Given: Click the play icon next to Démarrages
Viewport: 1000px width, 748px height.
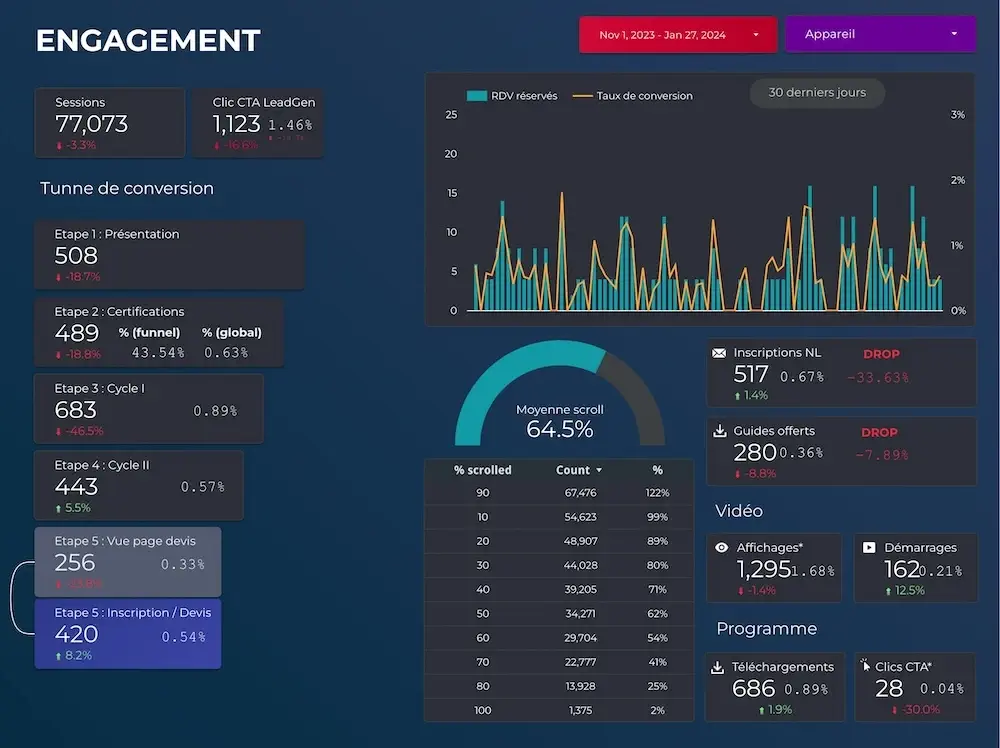Looking at the screenshot, I should pos(868,548).
